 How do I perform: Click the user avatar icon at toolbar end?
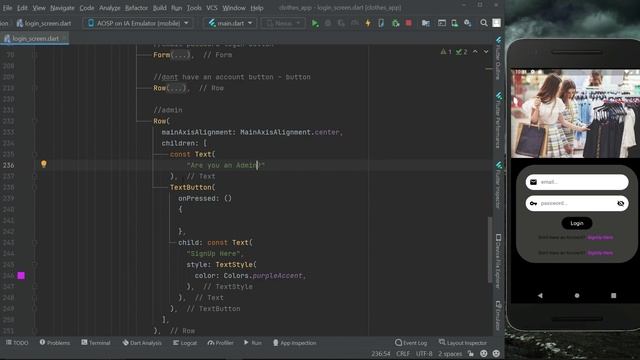pos(496,23)
